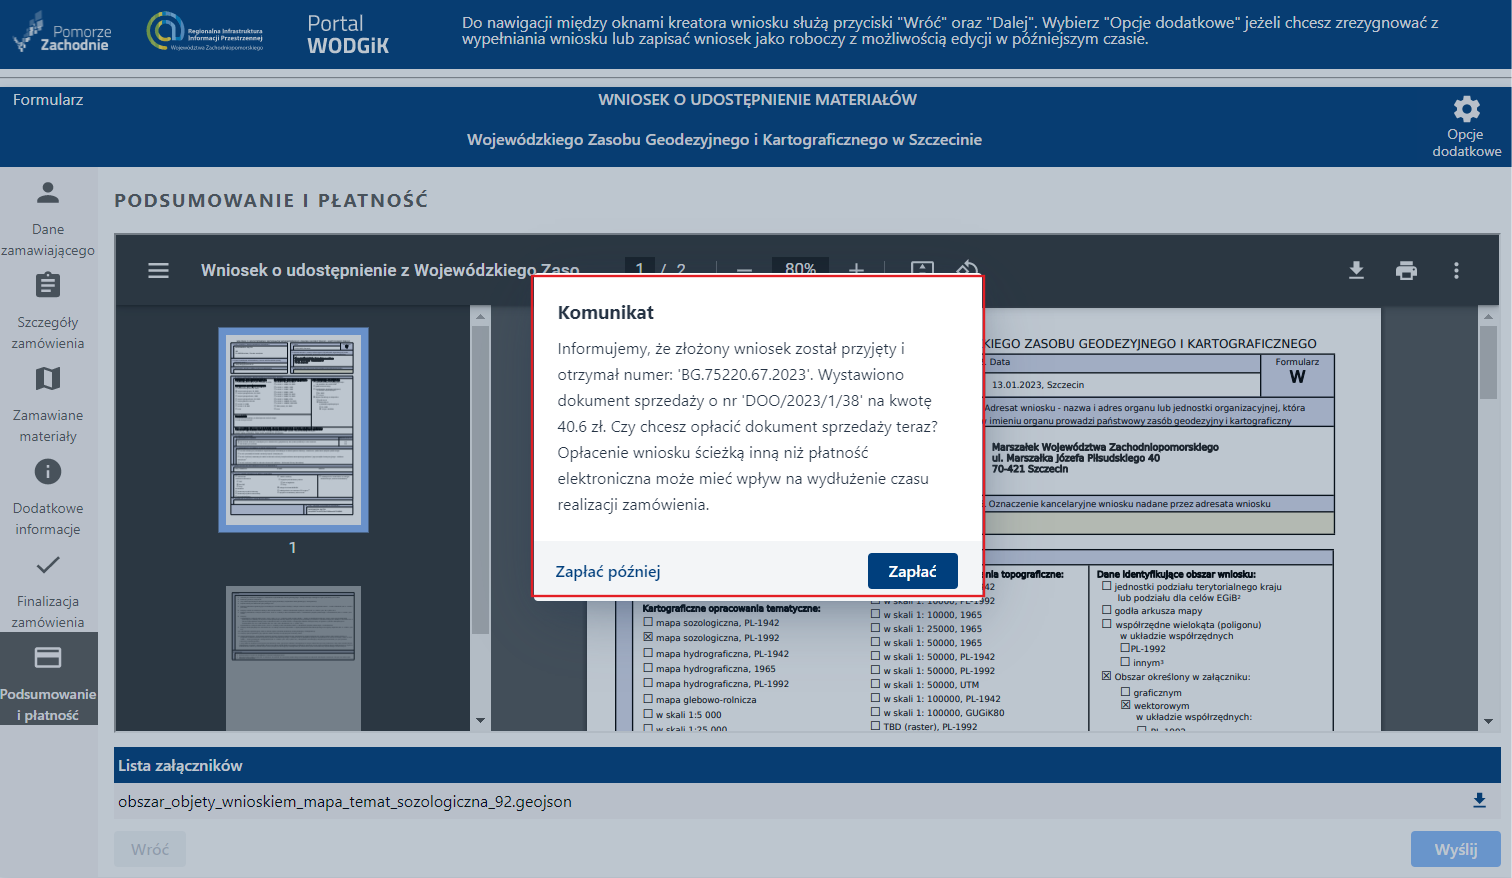Rotate the PDF page counterclockwise

[967, 269]
